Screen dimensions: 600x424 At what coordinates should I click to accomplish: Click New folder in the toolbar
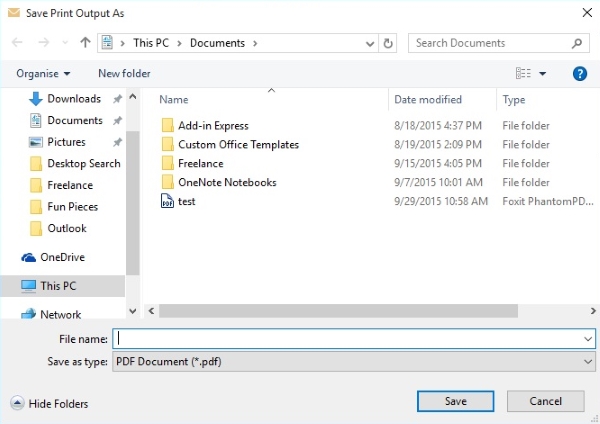pos(124,73)
